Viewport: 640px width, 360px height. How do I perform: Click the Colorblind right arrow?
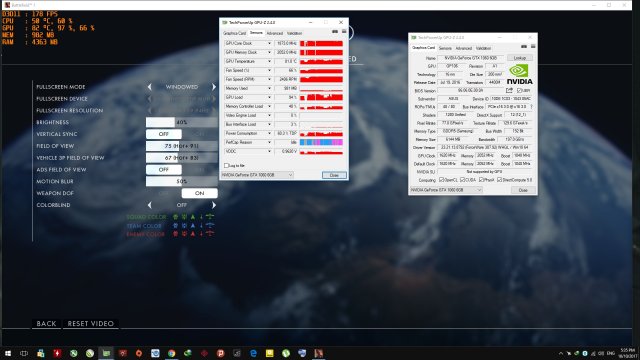(x=213, y=205)
